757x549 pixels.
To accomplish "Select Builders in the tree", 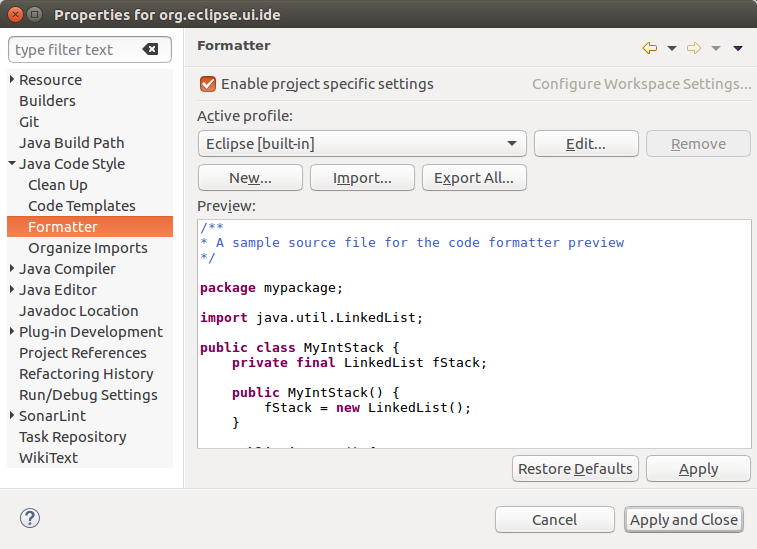I will [x=47, y=101].
